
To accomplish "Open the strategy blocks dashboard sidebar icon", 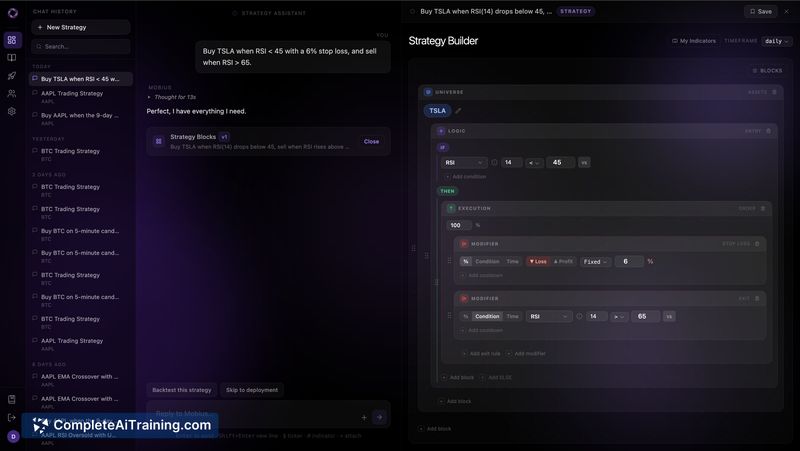I will point(12,40).
